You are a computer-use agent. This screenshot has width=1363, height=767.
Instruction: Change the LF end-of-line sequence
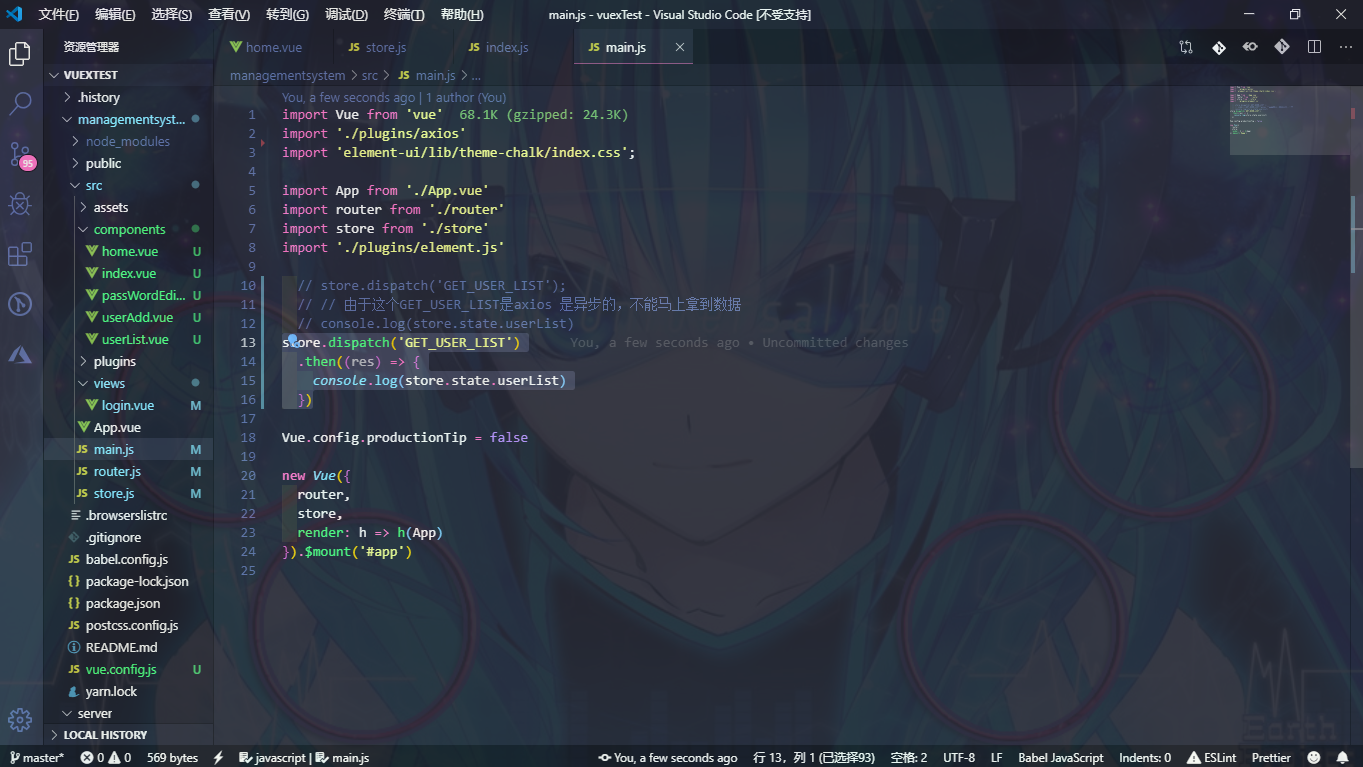tap(996, 758)
